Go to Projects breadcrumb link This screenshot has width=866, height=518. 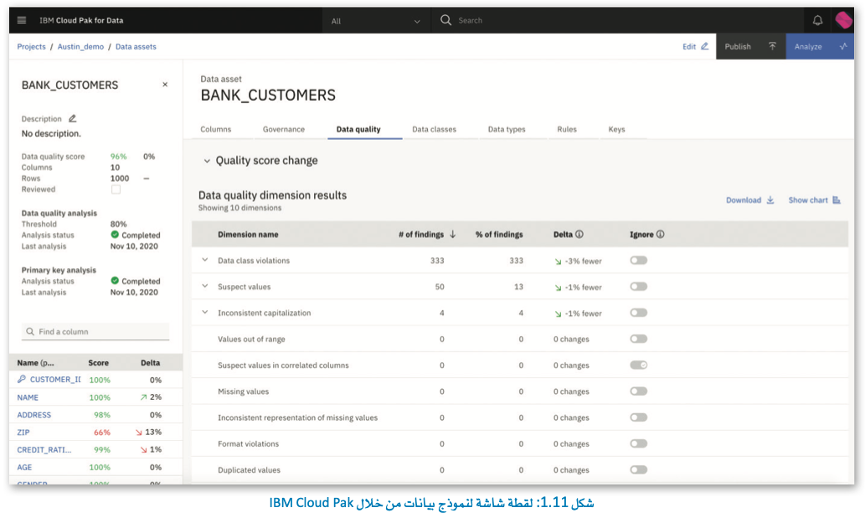coord(31,46)
